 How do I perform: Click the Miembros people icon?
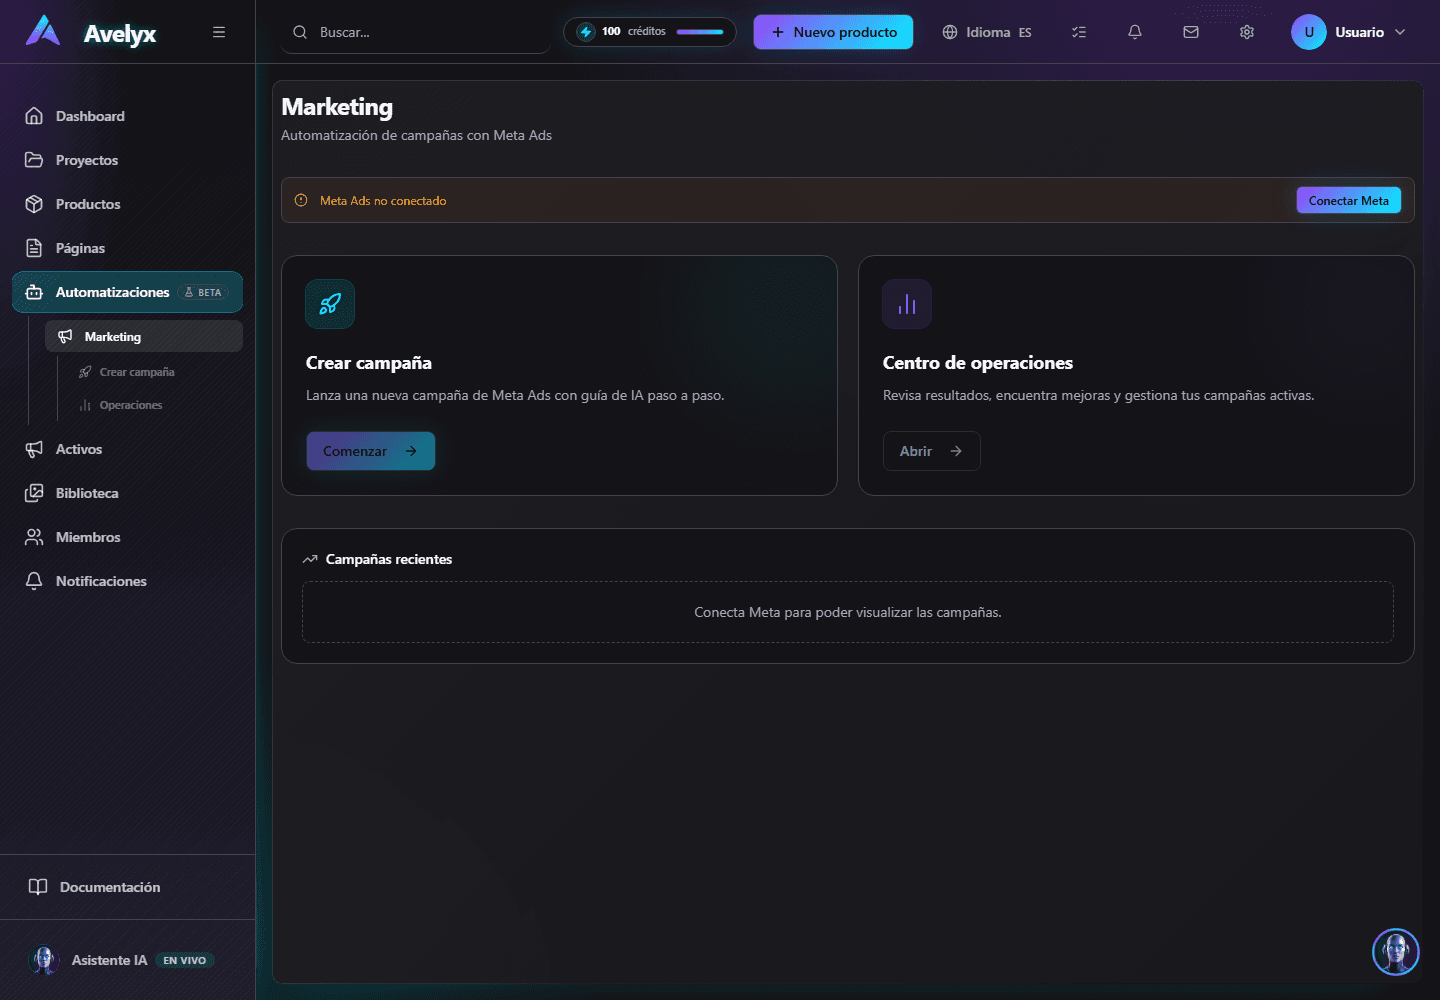(34, 537)
